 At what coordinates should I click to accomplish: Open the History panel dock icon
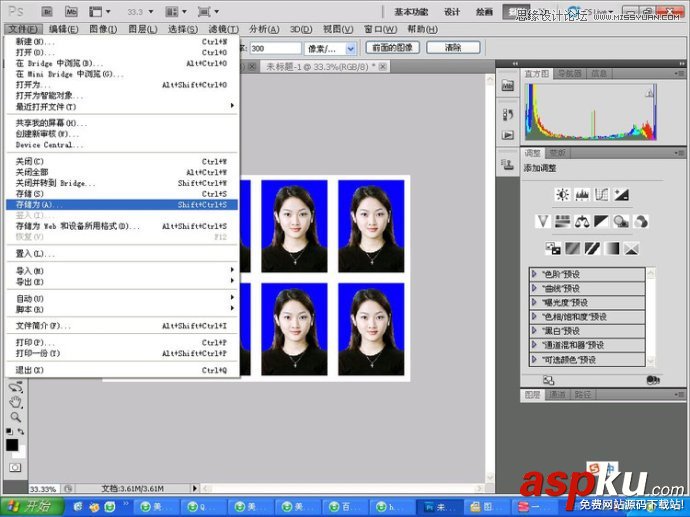tap(508, 115)
